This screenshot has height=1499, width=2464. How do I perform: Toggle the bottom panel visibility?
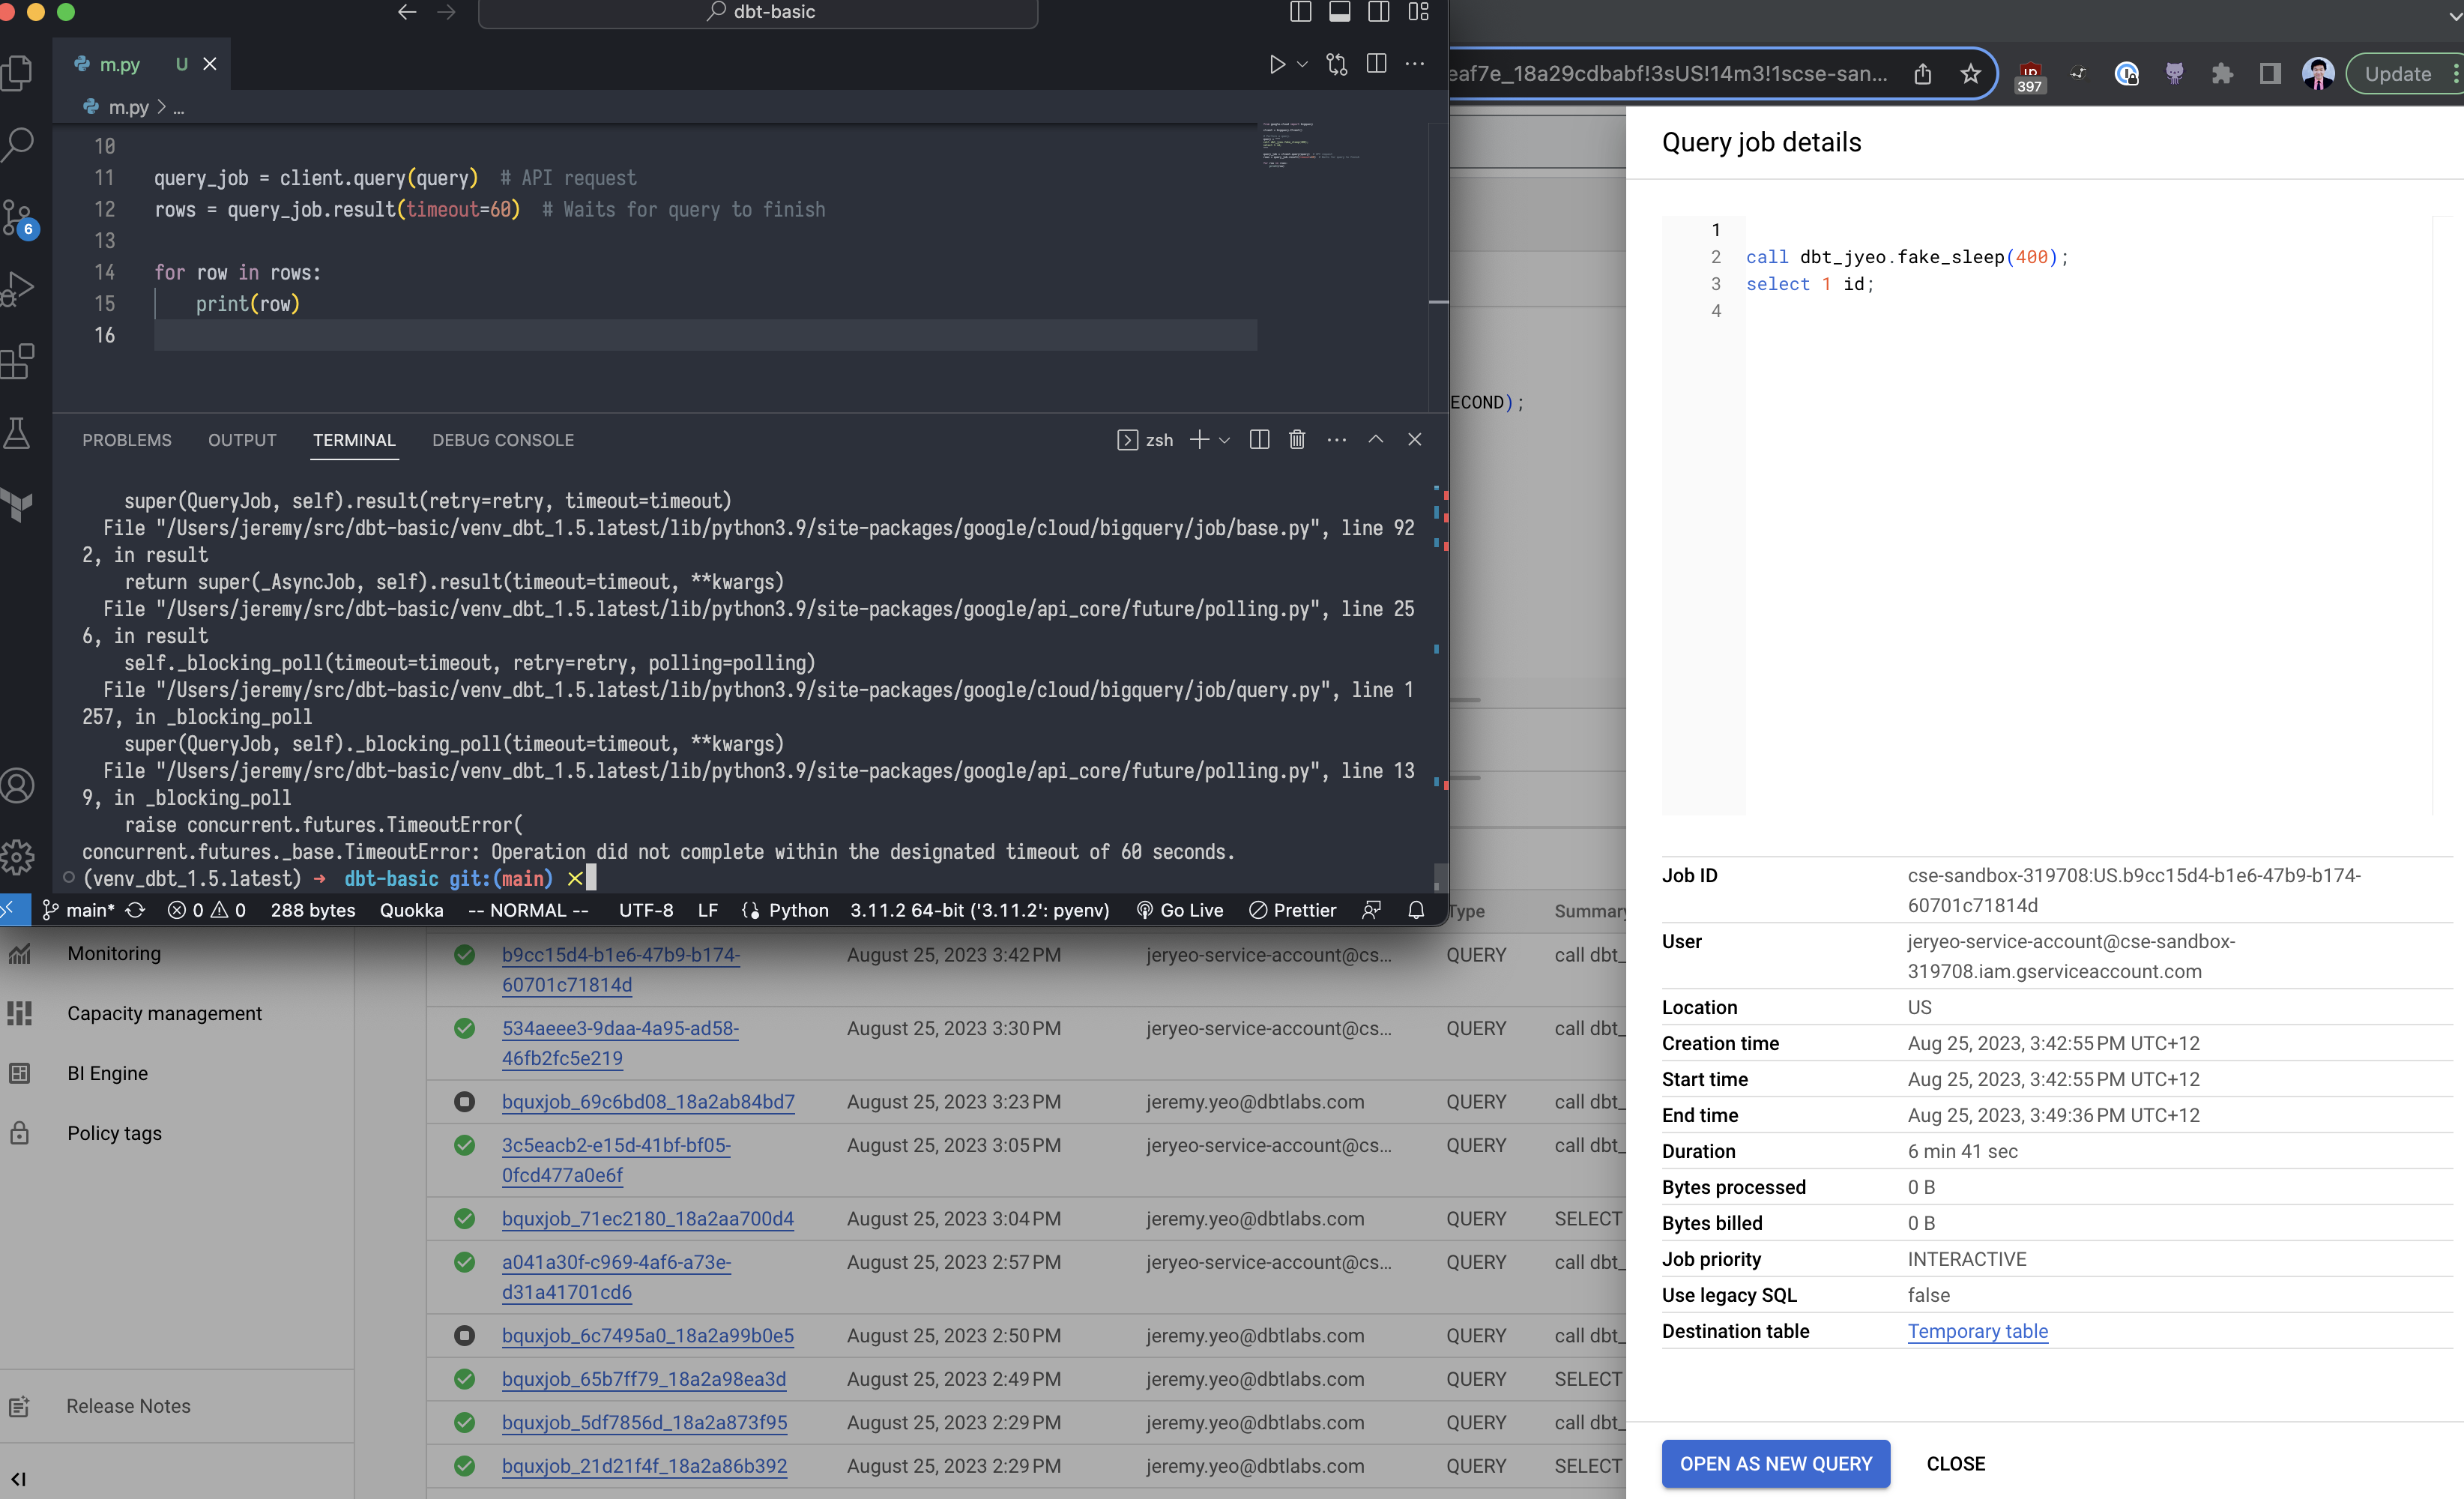pyautogui.click(x=1340, y=13)
